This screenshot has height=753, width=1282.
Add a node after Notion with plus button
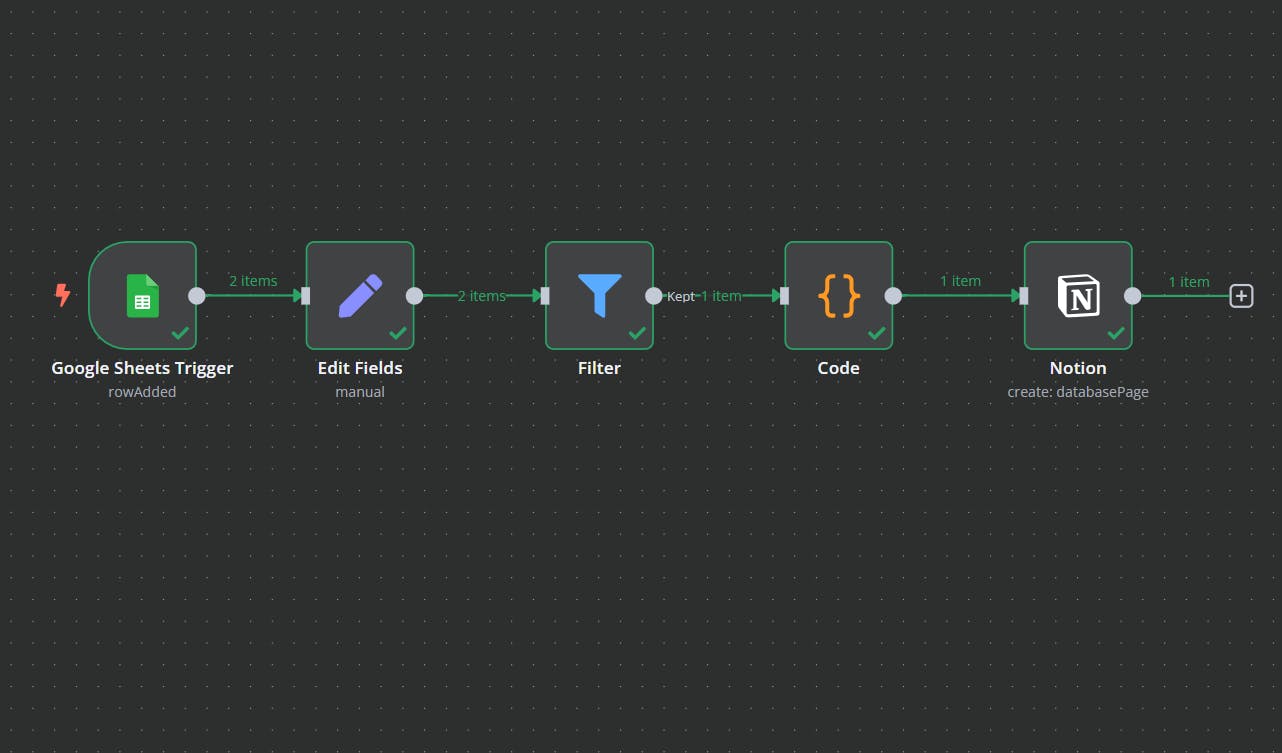[x=1241, y=295]
